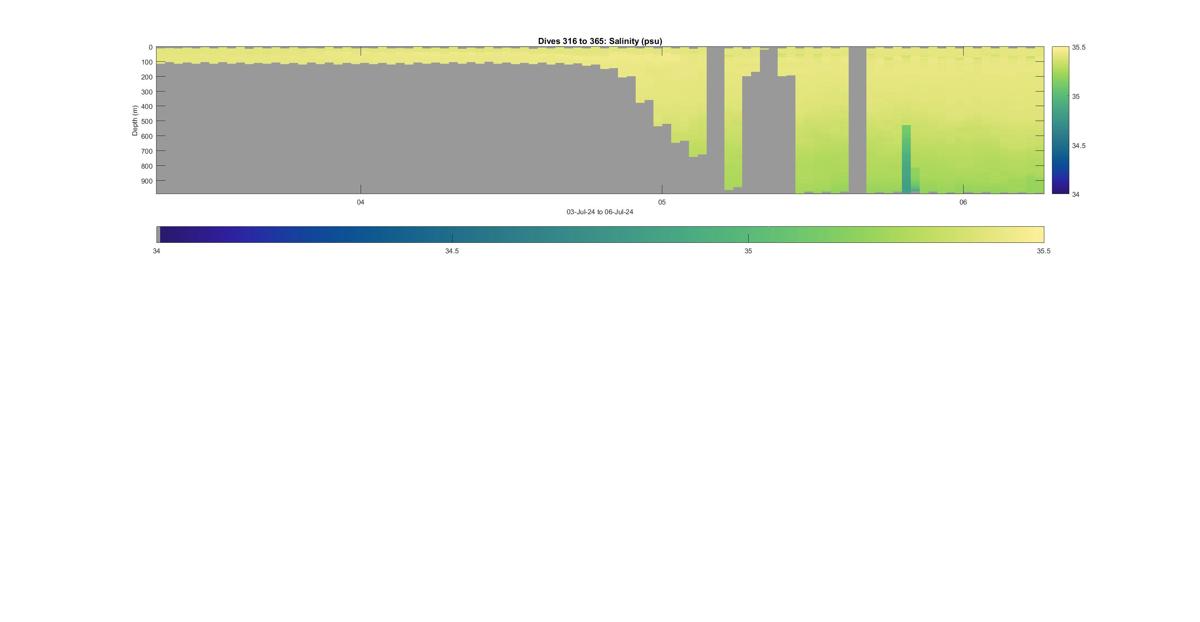1200x622 pixels.
Task: Select the '04' date tick on the x-axis
Action: 361,202
